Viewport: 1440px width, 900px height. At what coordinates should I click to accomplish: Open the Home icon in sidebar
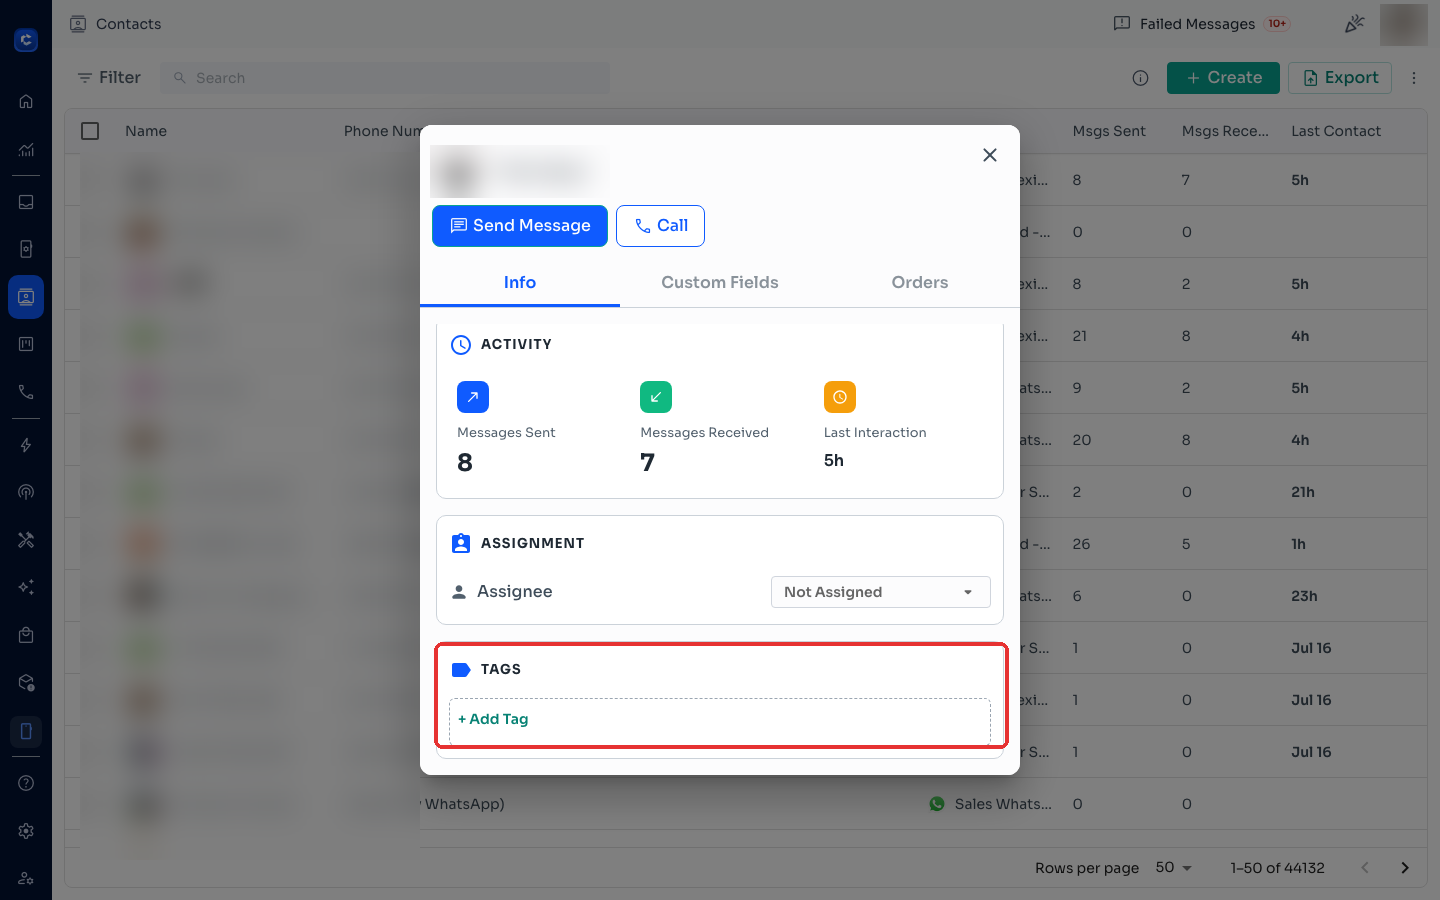click(26, 101)
